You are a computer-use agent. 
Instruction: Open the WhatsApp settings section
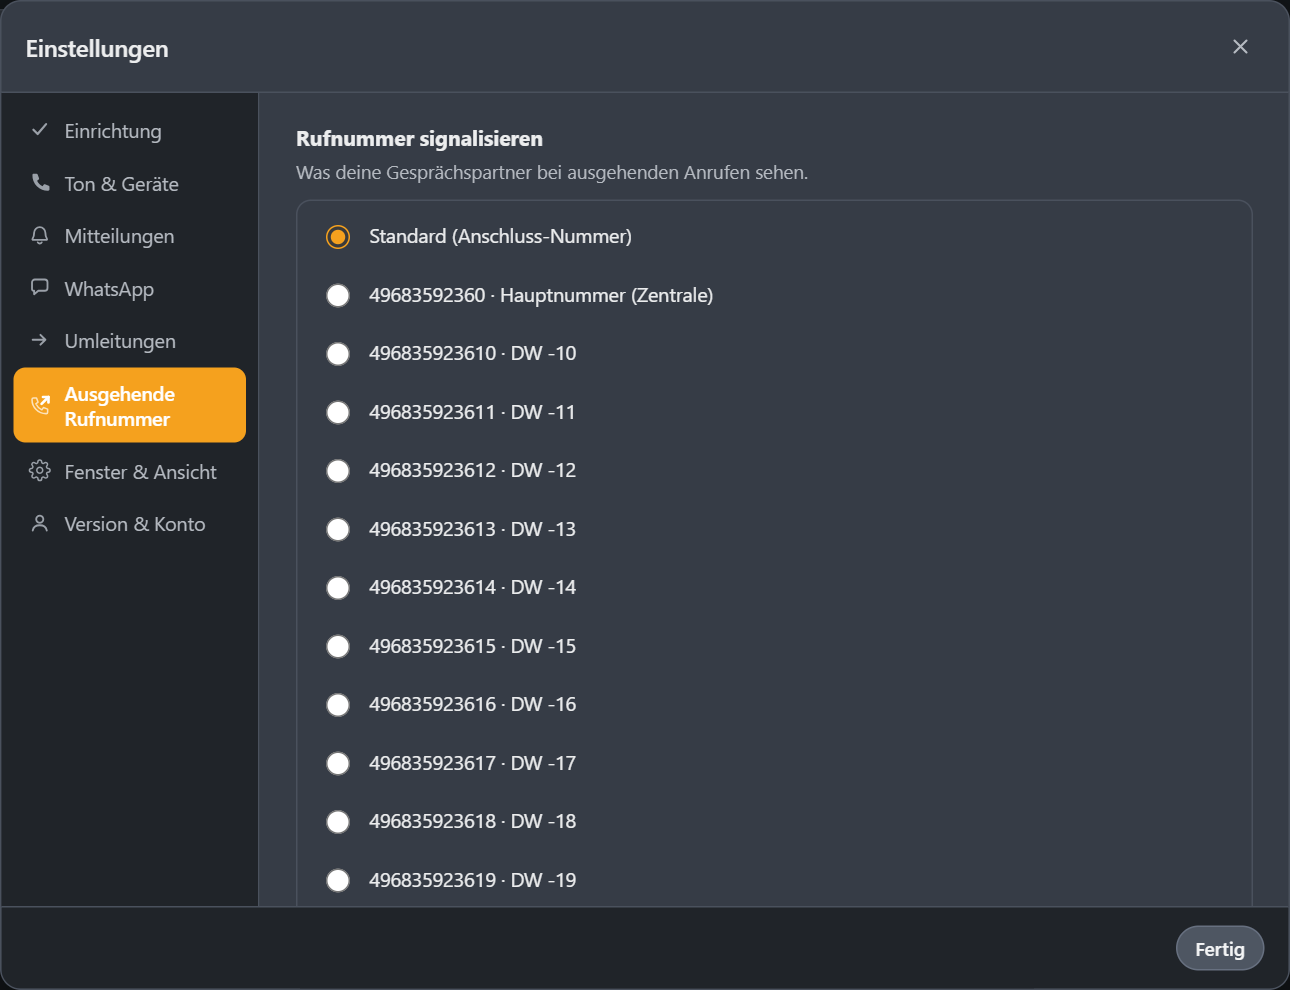coord(130,289)
